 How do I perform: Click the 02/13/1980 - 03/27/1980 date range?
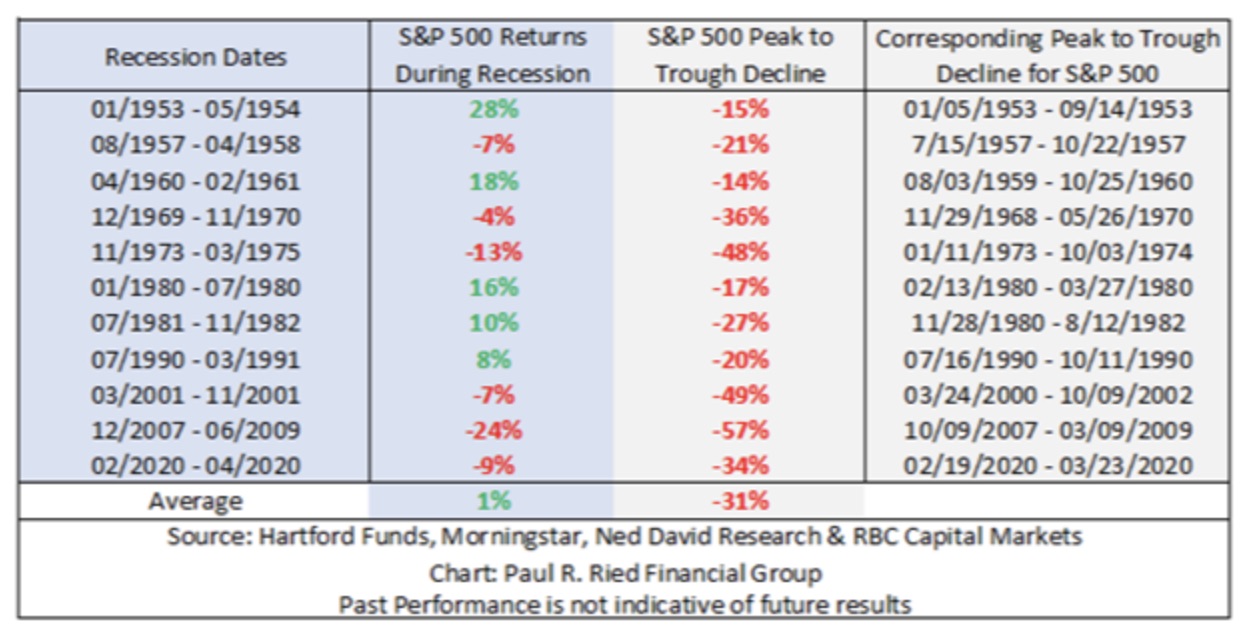[x=1048, y=288]
